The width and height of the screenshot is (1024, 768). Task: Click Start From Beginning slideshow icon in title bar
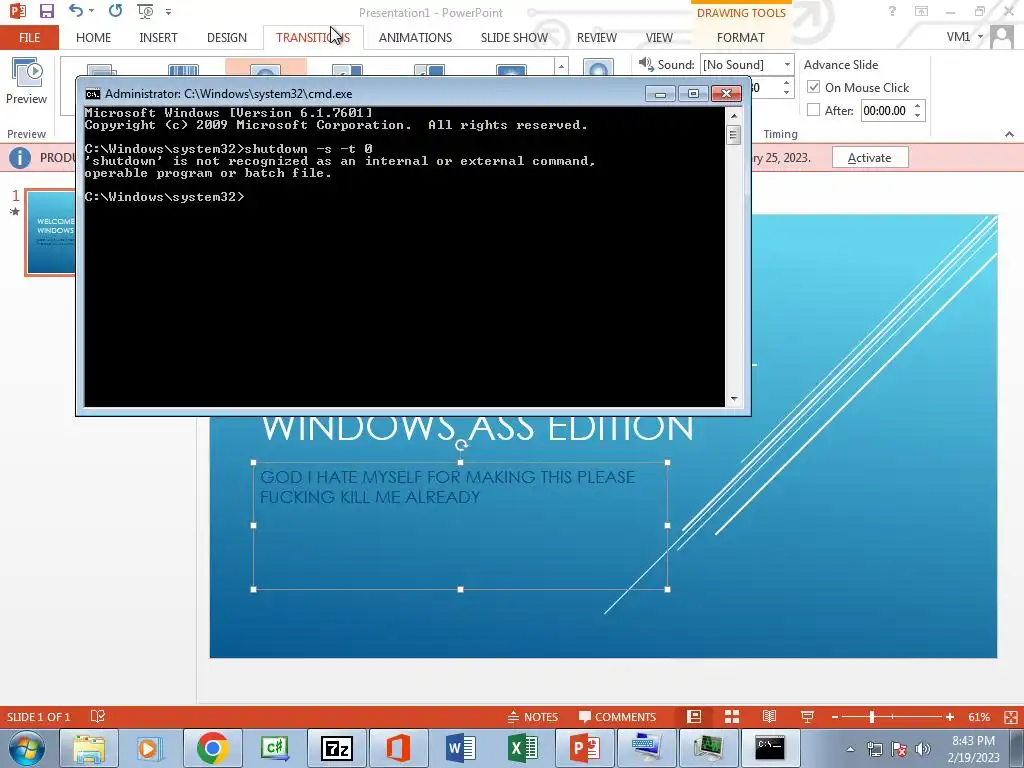click(145, 11)
